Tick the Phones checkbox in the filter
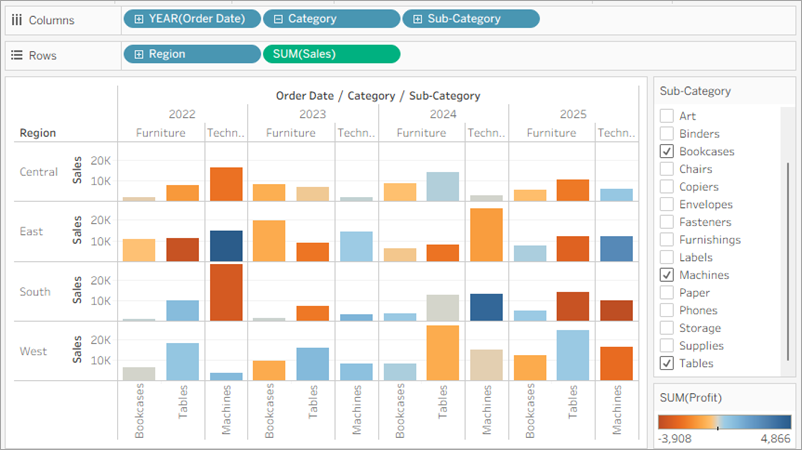Image resolution: width=802 pixels, height=450 pixels. pos(667,310)
